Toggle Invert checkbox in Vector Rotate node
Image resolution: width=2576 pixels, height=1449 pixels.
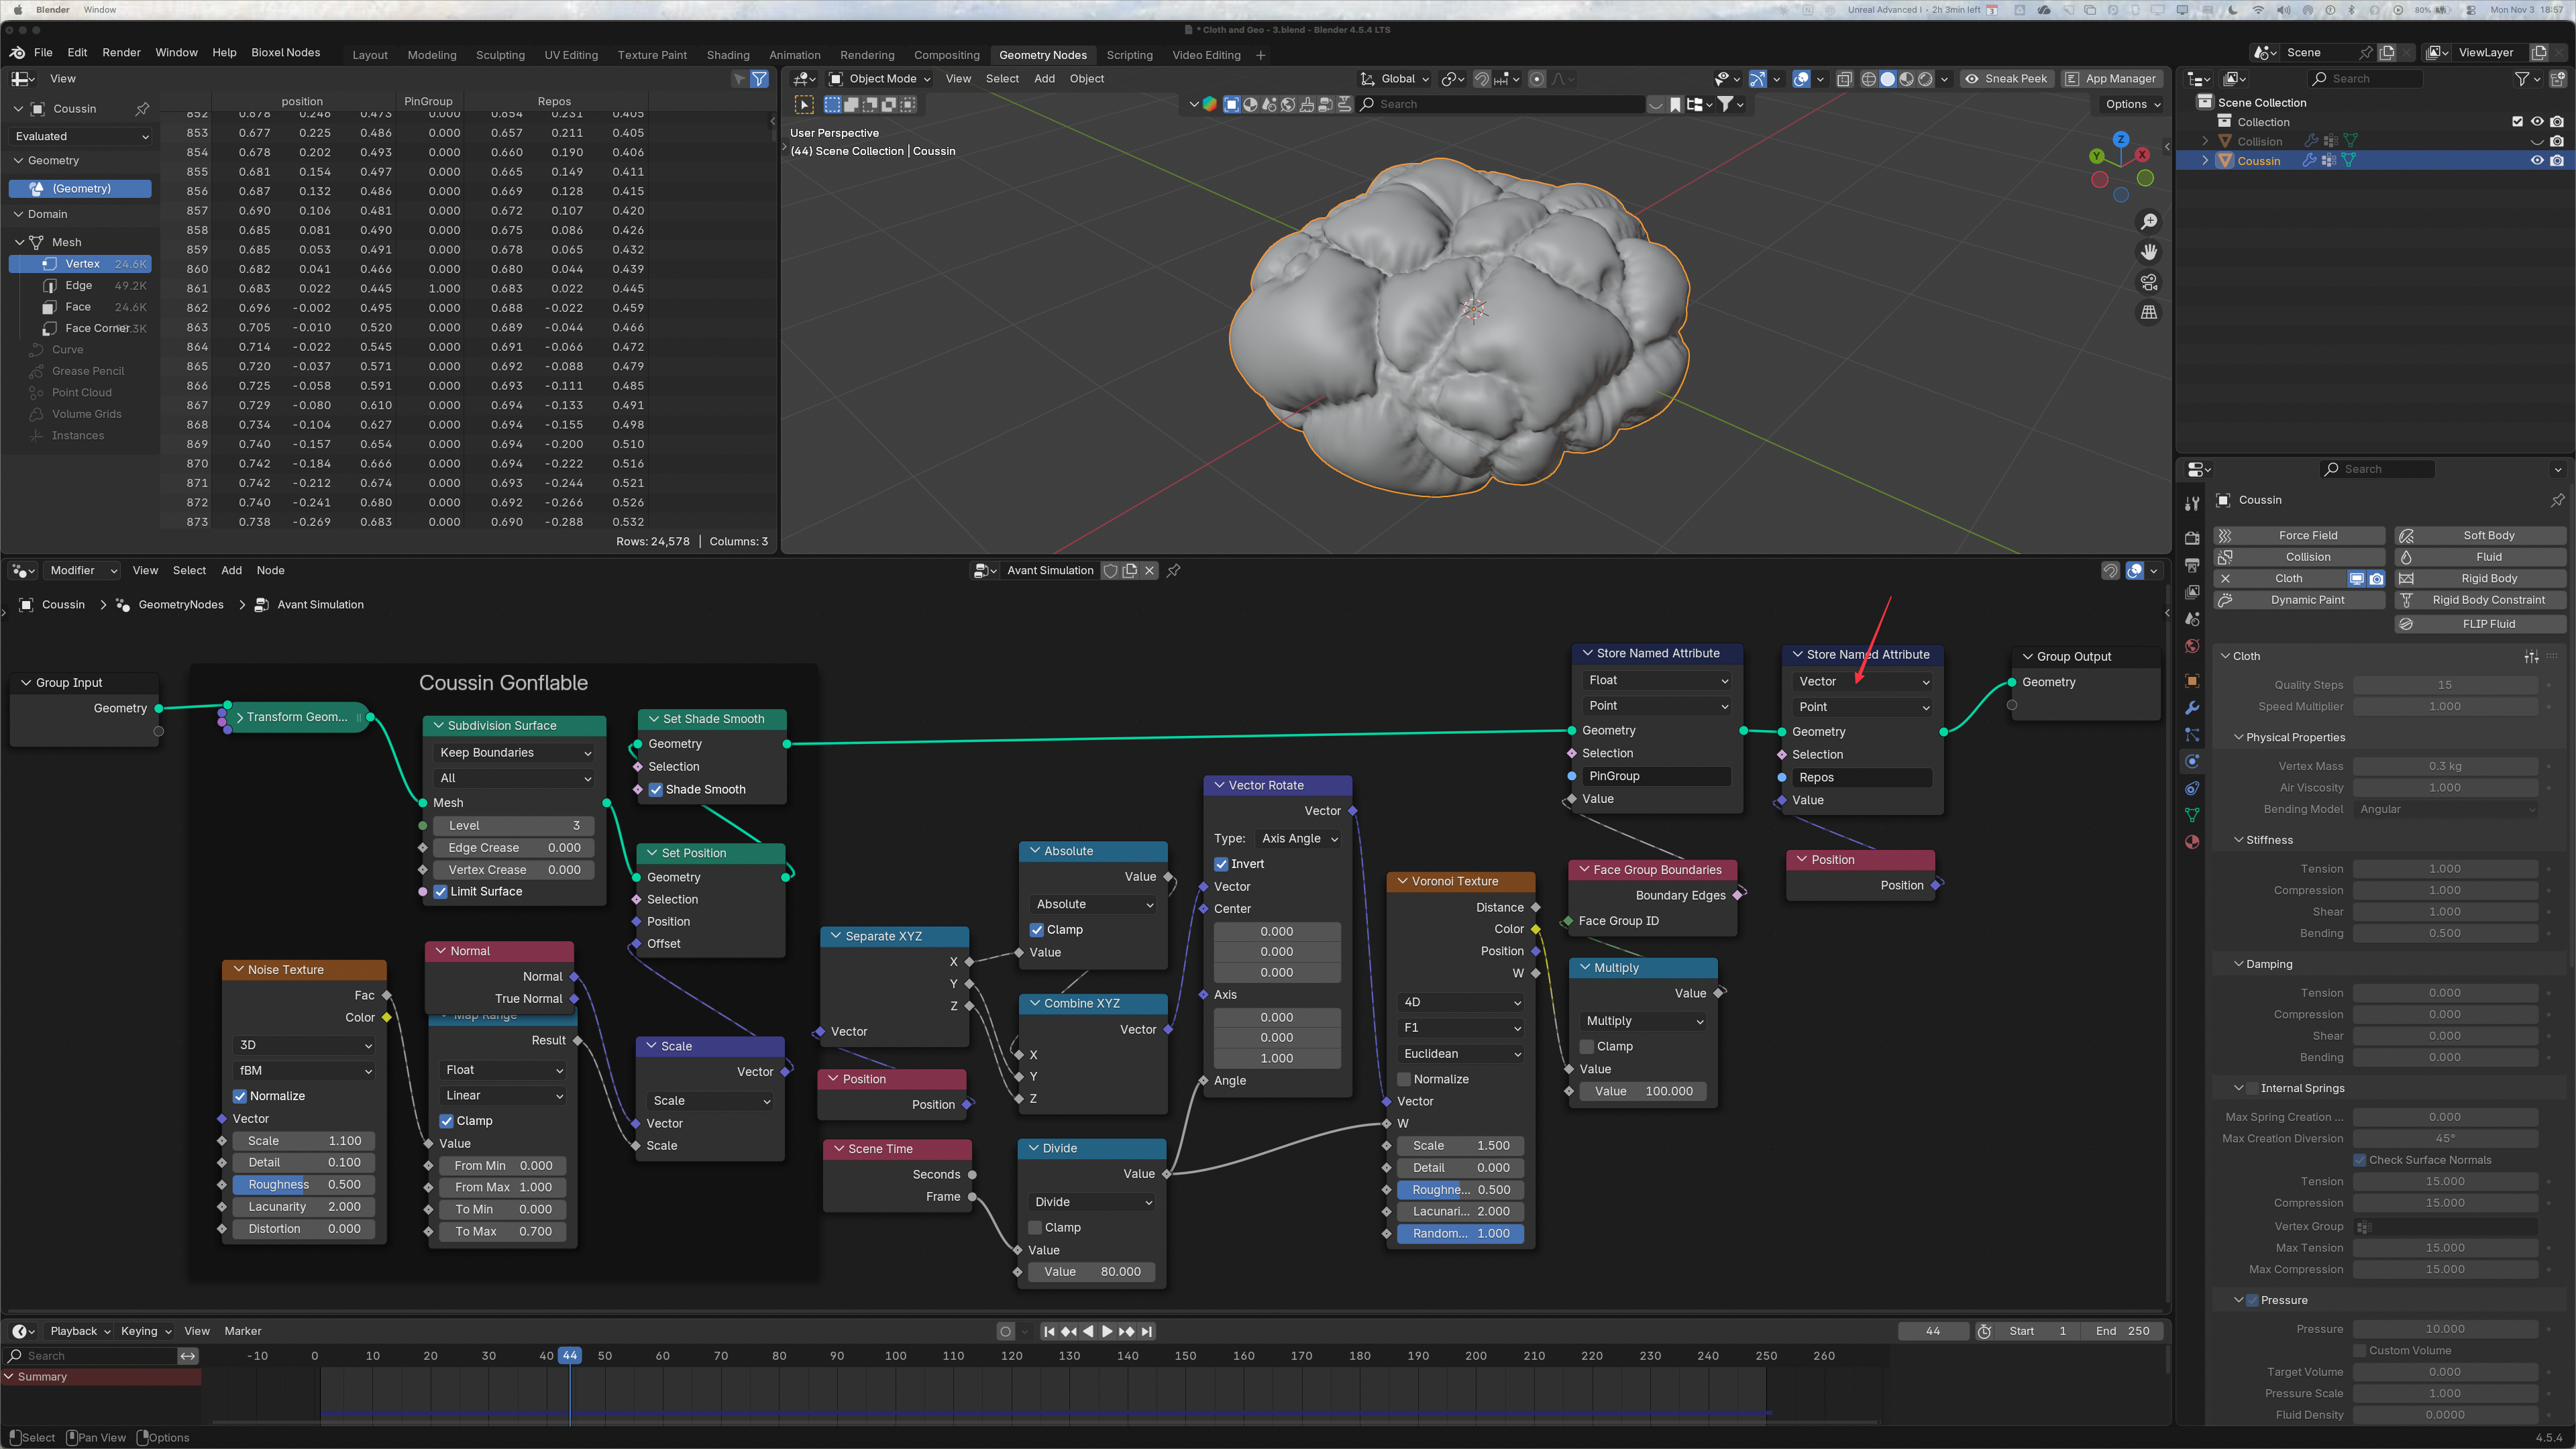1221,864
